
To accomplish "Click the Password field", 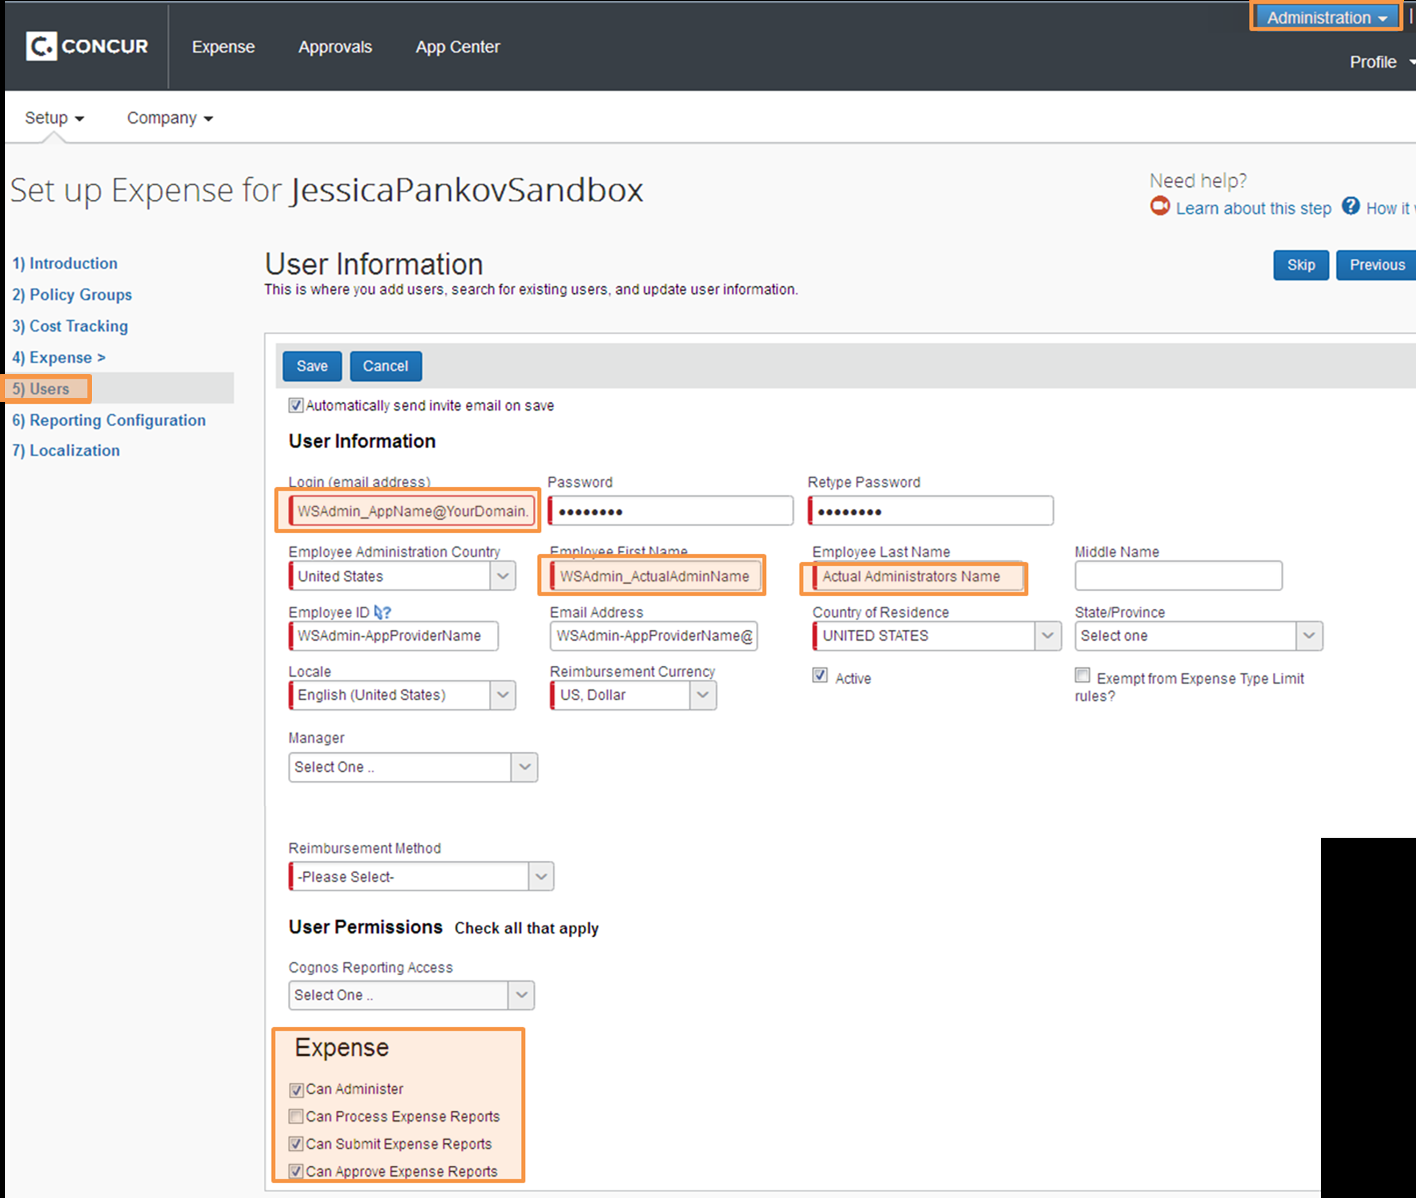I will tap(670, 511).
